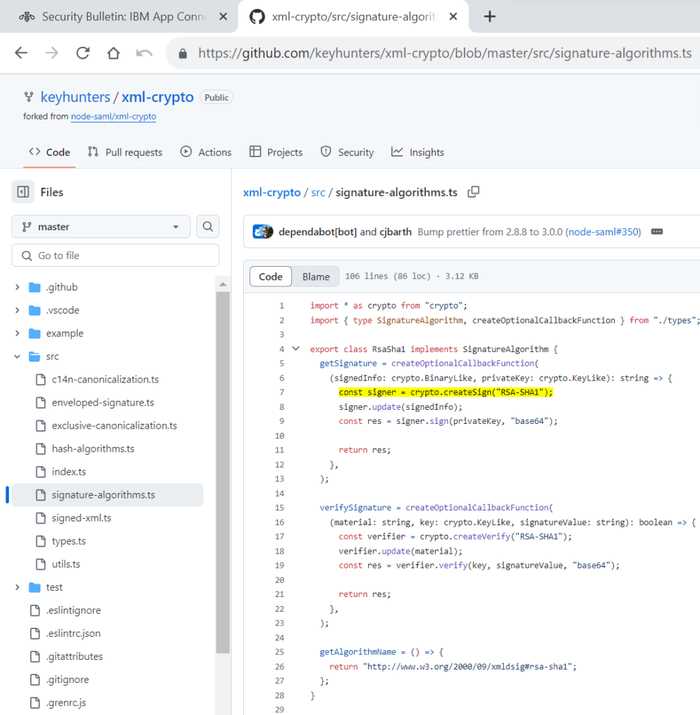Expand the test folder
Image resolution: width=700 pixels, height=715 pixels.
[17, 587]
